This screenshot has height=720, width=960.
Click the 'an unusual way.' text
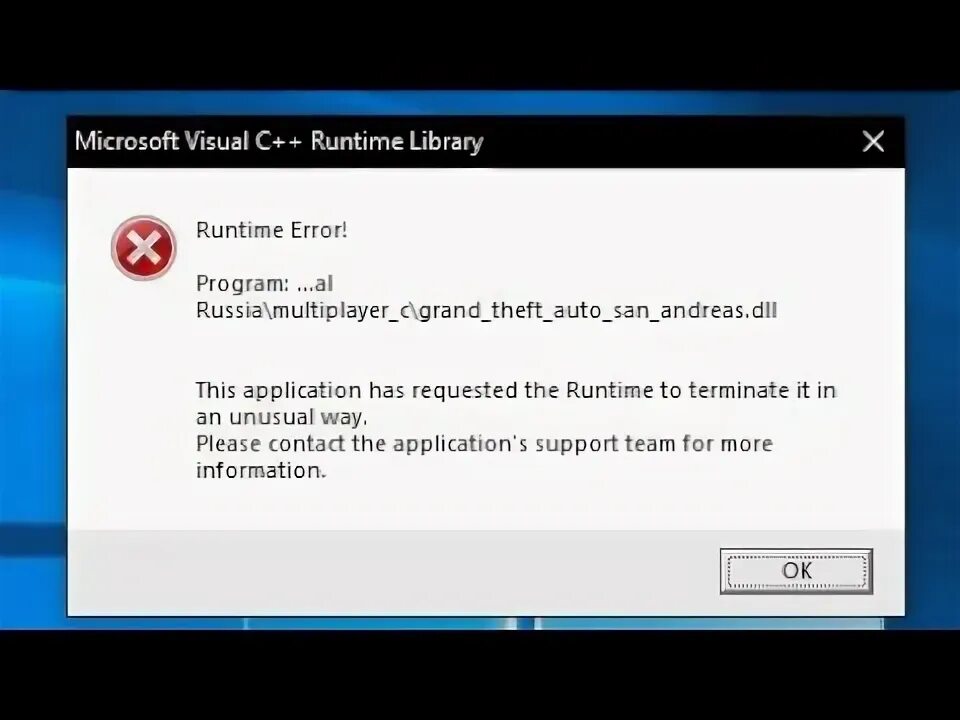282,417
